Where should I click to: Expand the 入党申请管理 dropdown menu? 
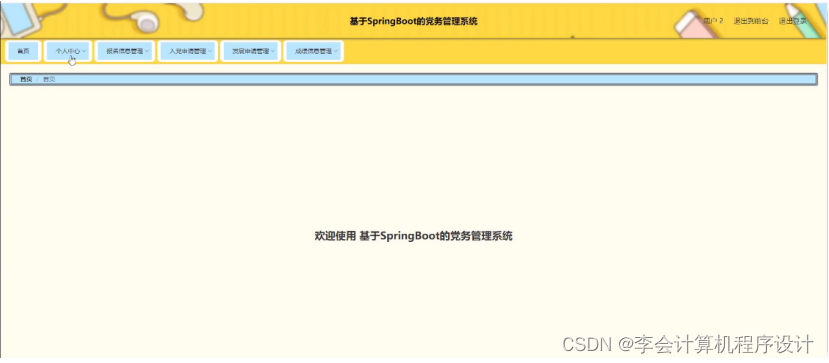coord(188,51)
